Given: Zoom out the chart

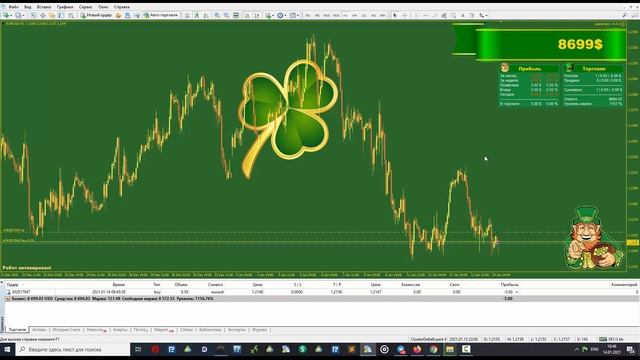Looking at the screenshot, I should coord(227,15).
